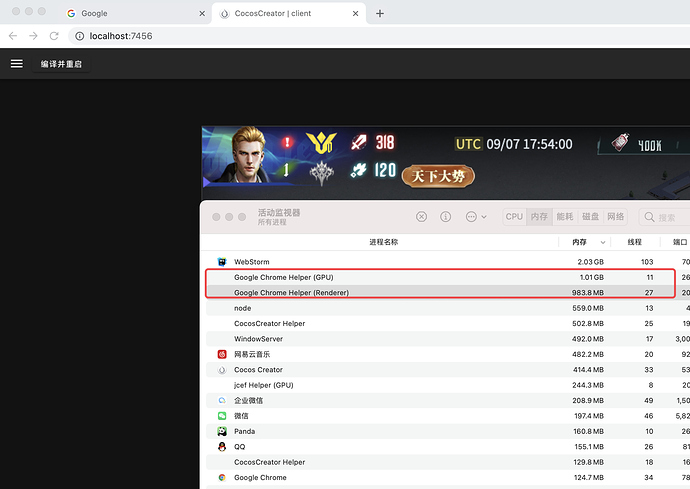This screenshot has width=690, height=489.
Task: Click the Google Chrome app icon
Action: click(x=222, y=478)
